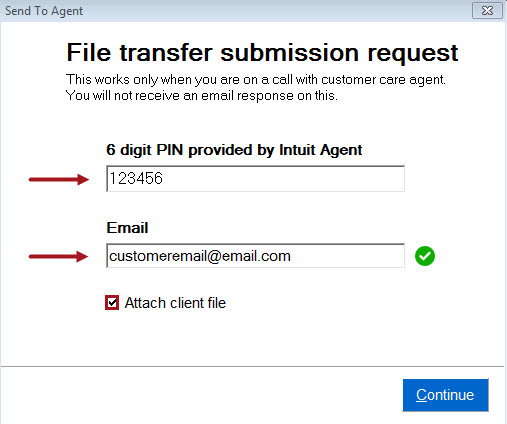Screen dimensions: 507x424
Task: Click the green email validation checkmark icon
Action: click(425, 256)
